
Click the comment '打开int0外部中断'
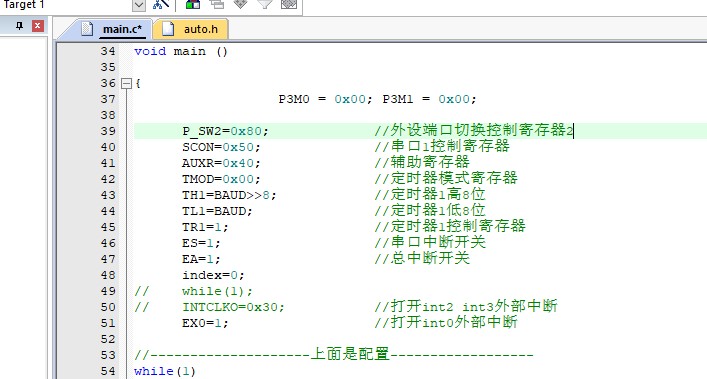[446, 323]
